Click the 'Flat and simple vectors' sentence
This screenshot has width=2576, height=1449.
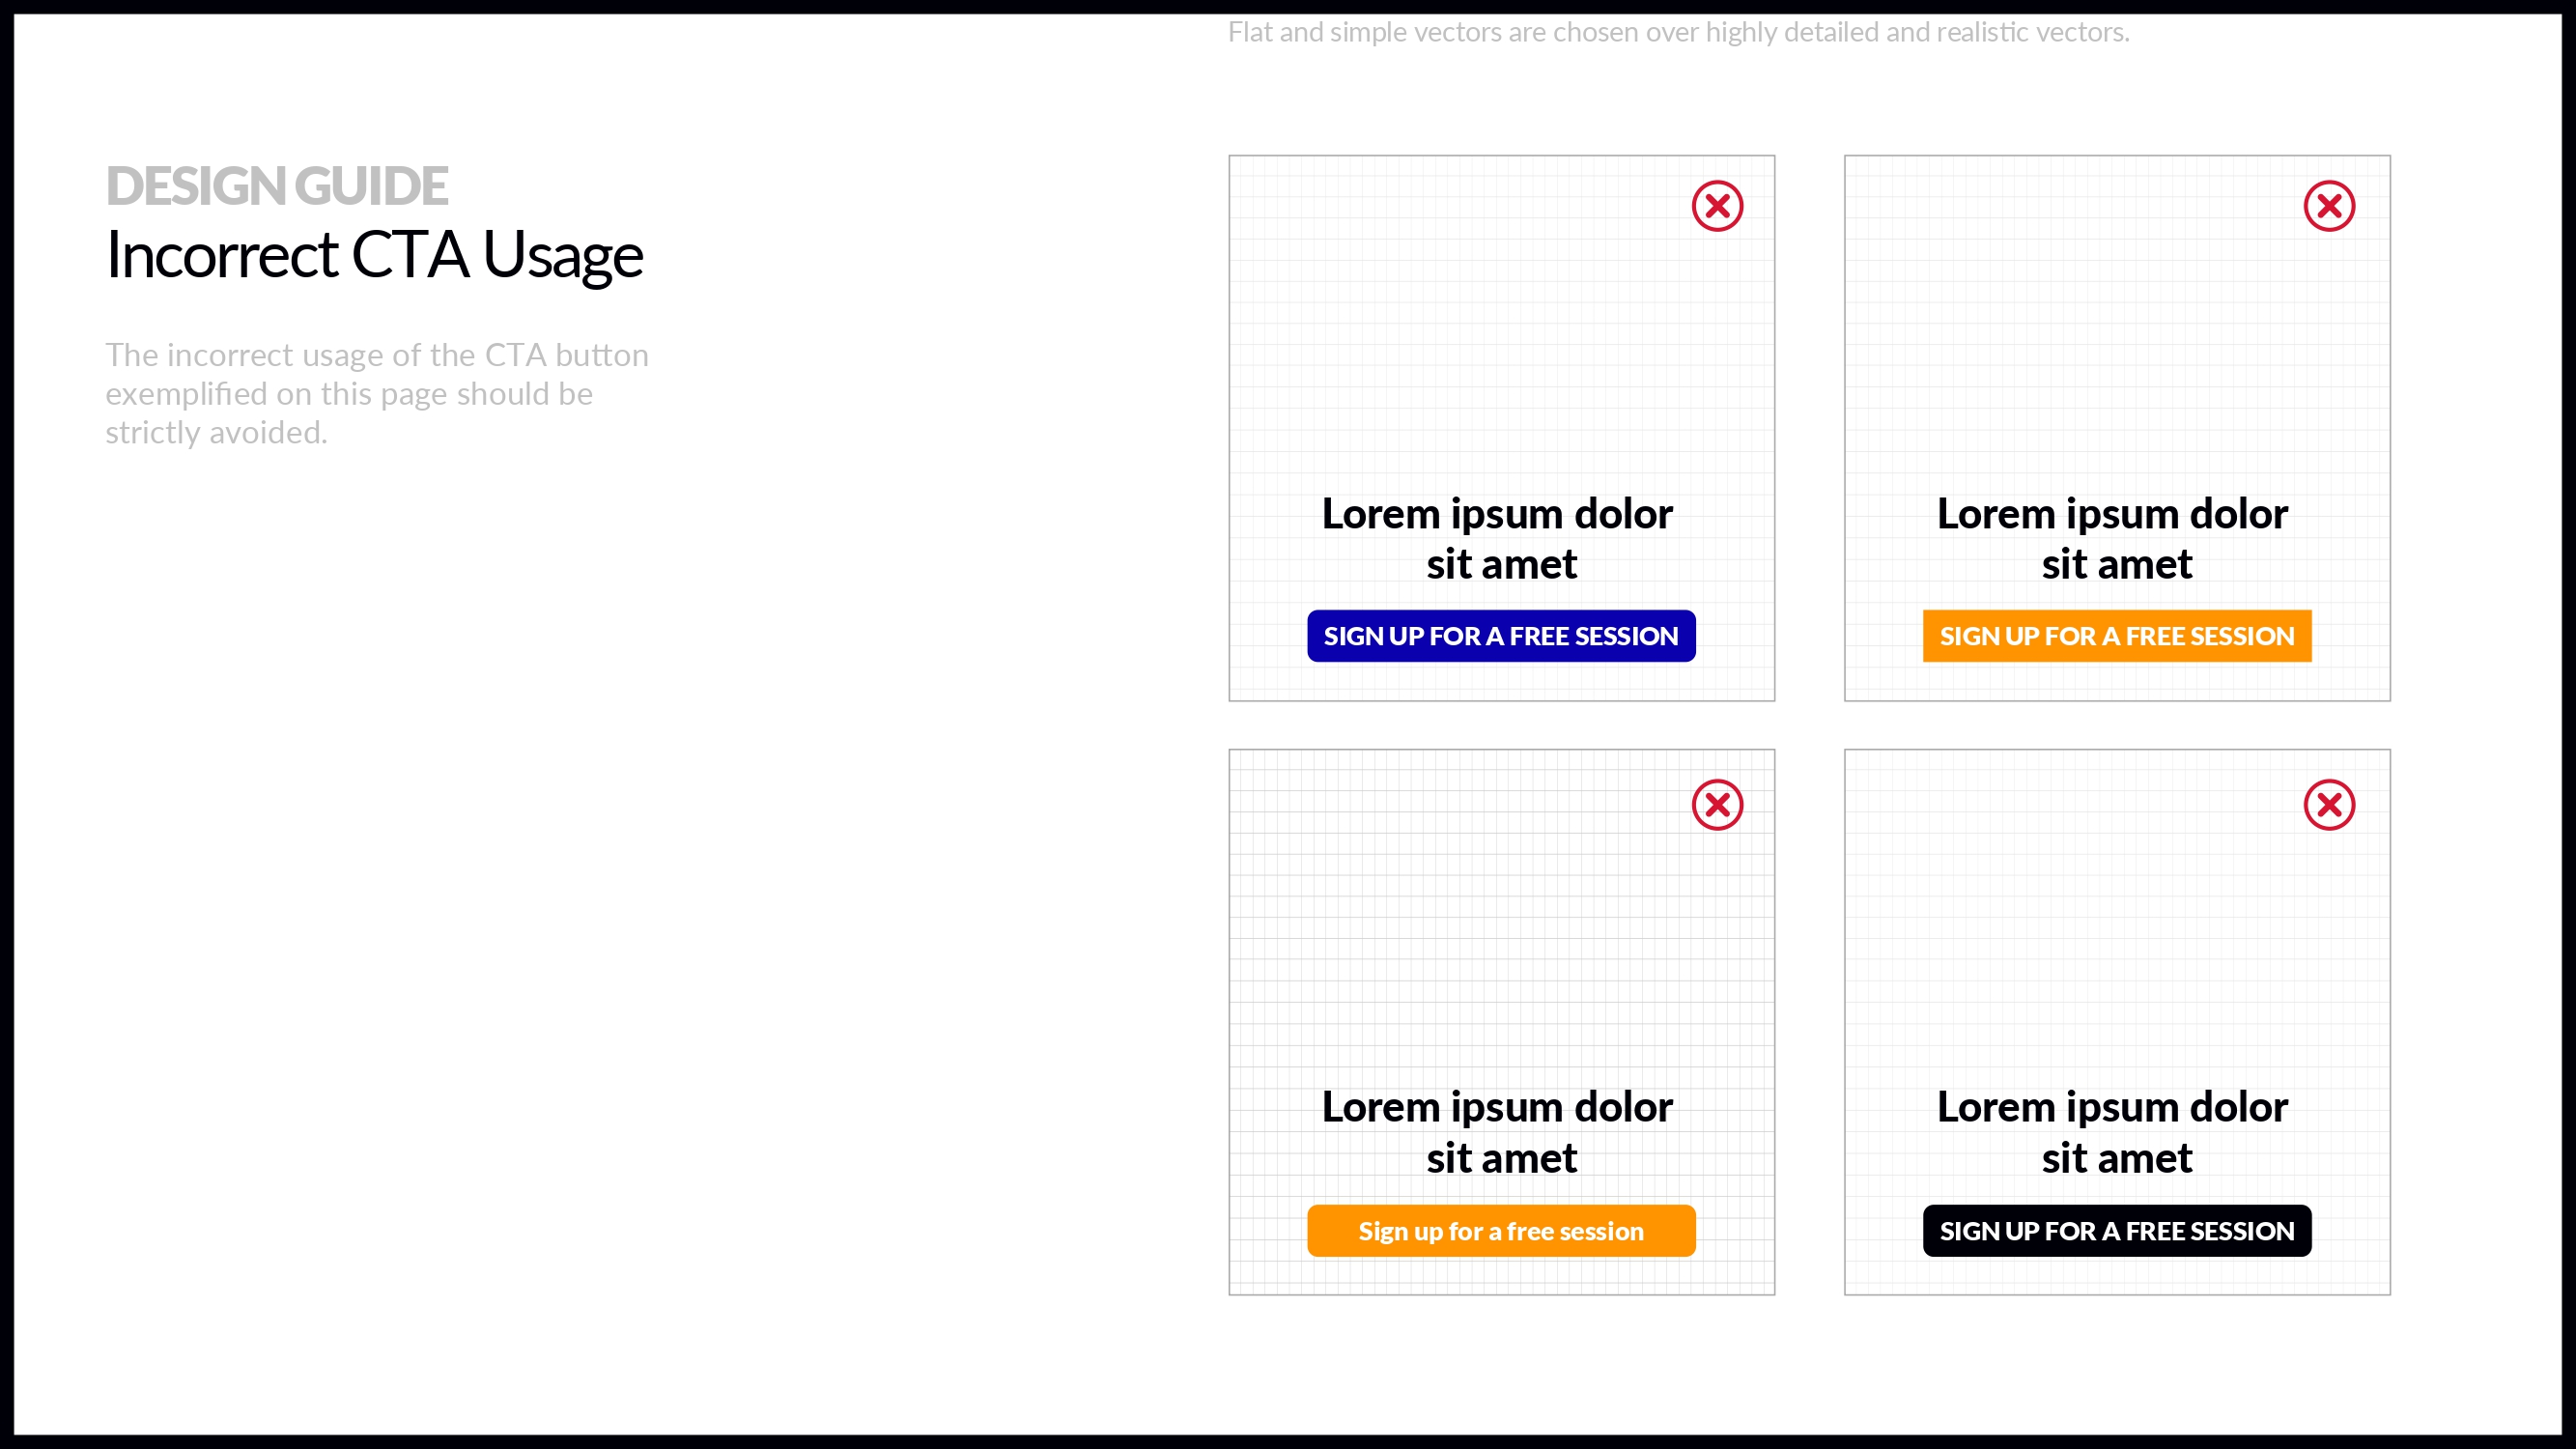[x=1678, y=32]
